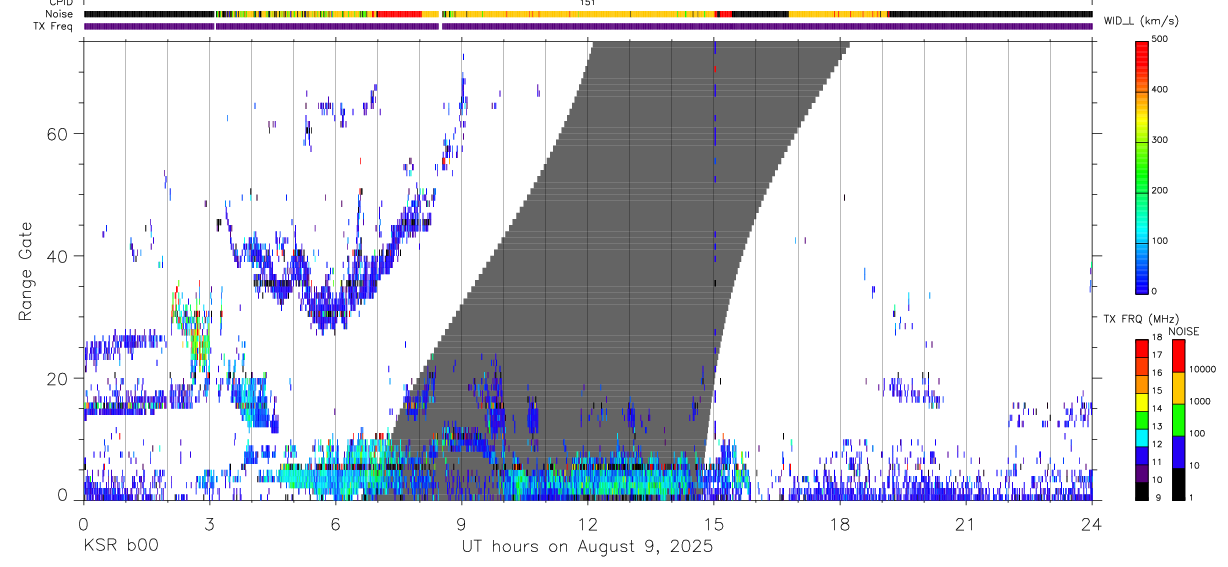Click the '400' value on WID scale

pyautogui.click(x=1160, y=89)
